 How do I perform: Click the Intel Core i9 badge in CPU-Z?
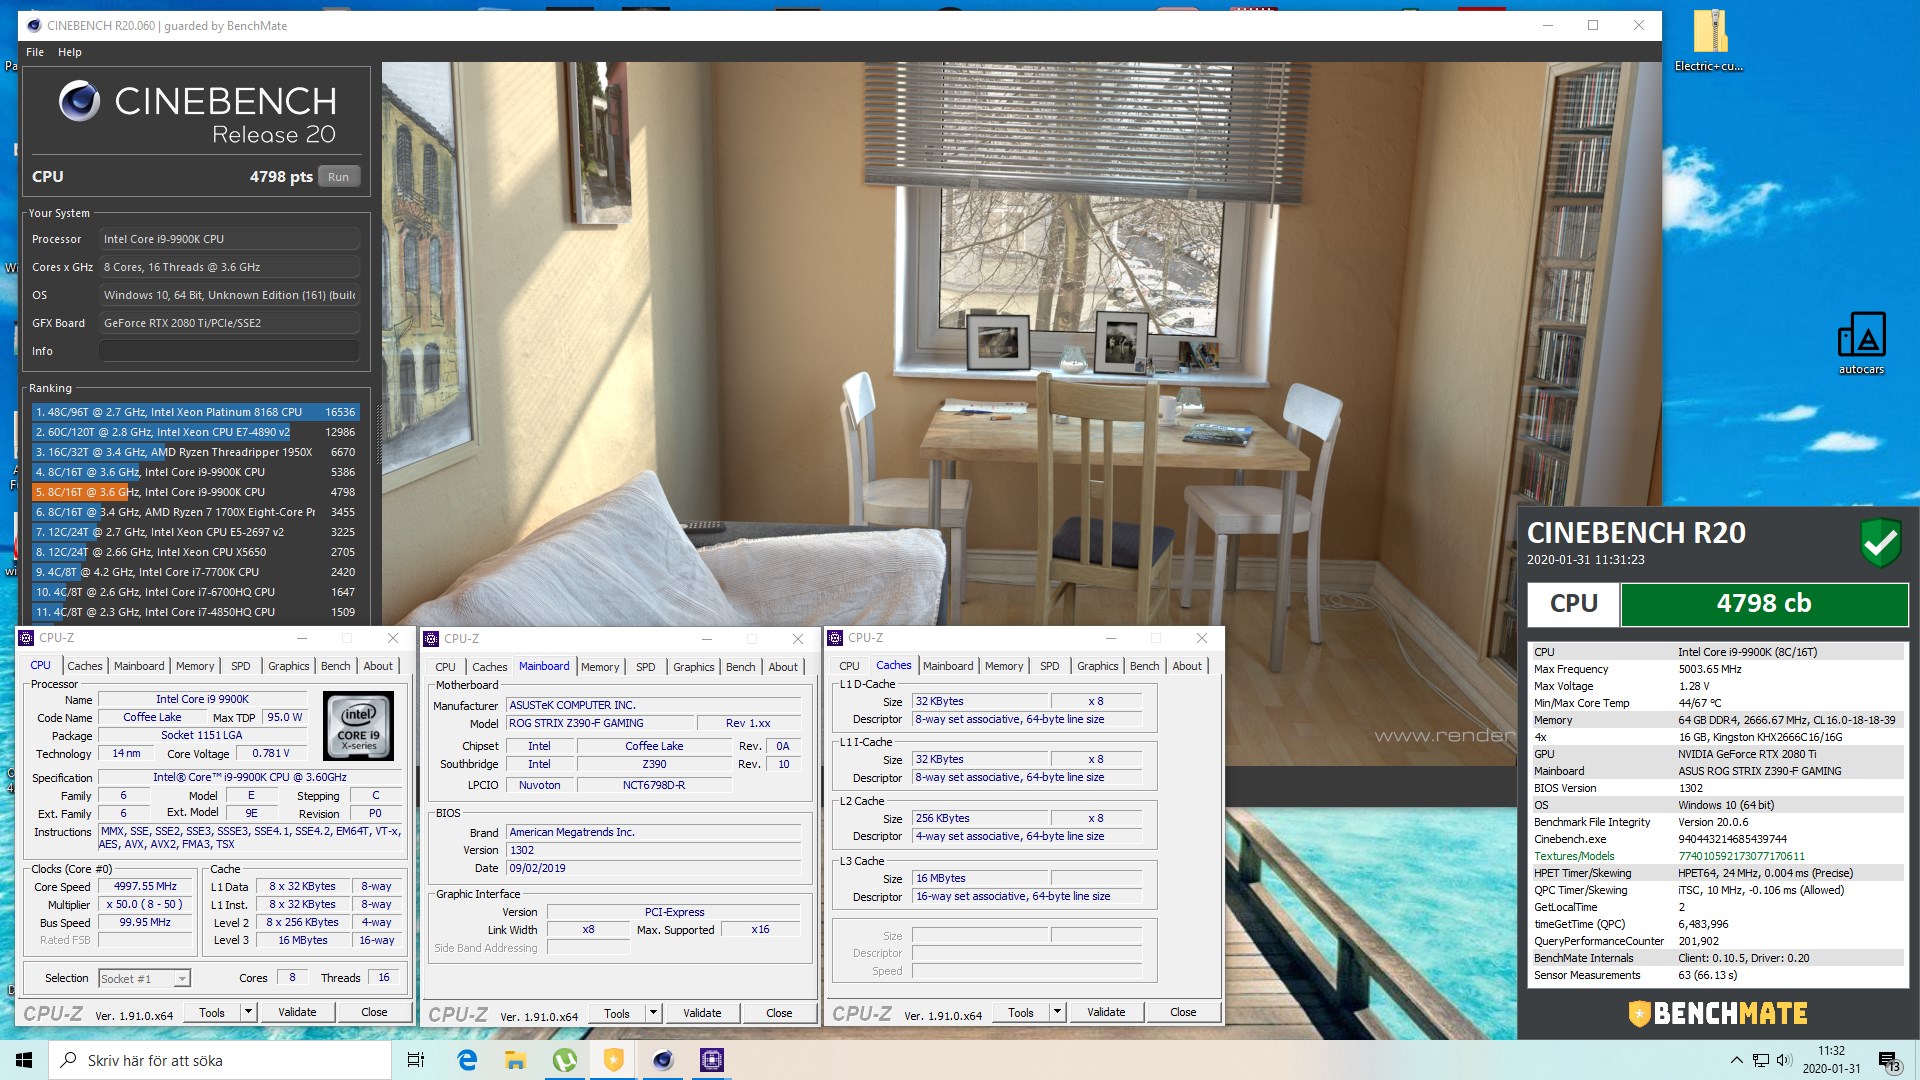click(x=358, y=726)
